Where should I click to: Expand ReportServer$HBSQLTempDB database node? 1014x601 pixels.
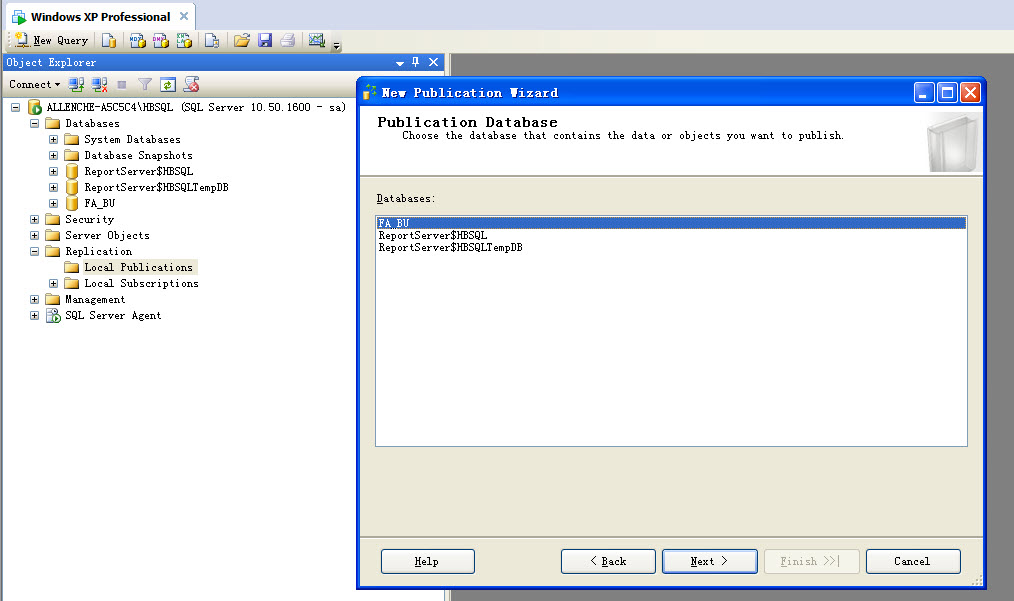pyautogui.click(x=54, y=188)
